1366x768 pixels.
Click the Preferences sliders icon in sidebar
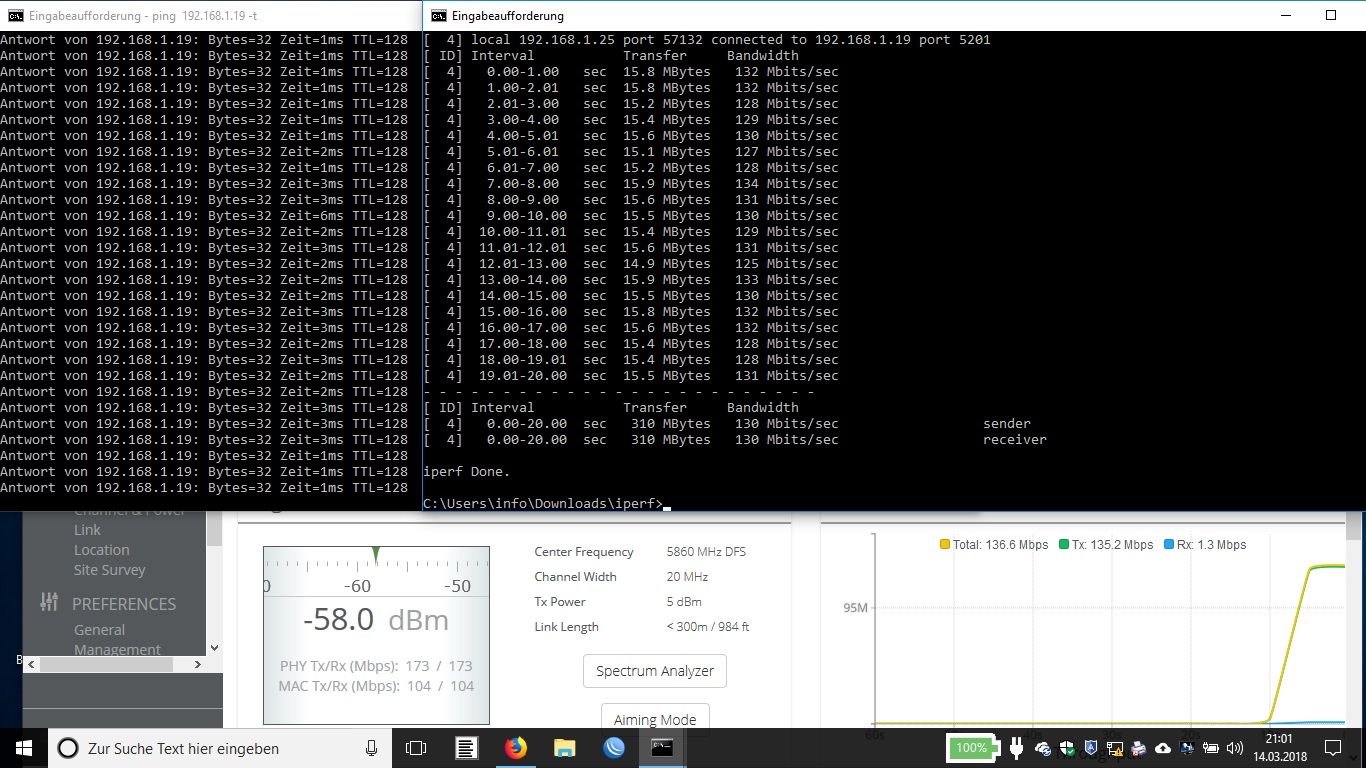(x=49, y=602)
